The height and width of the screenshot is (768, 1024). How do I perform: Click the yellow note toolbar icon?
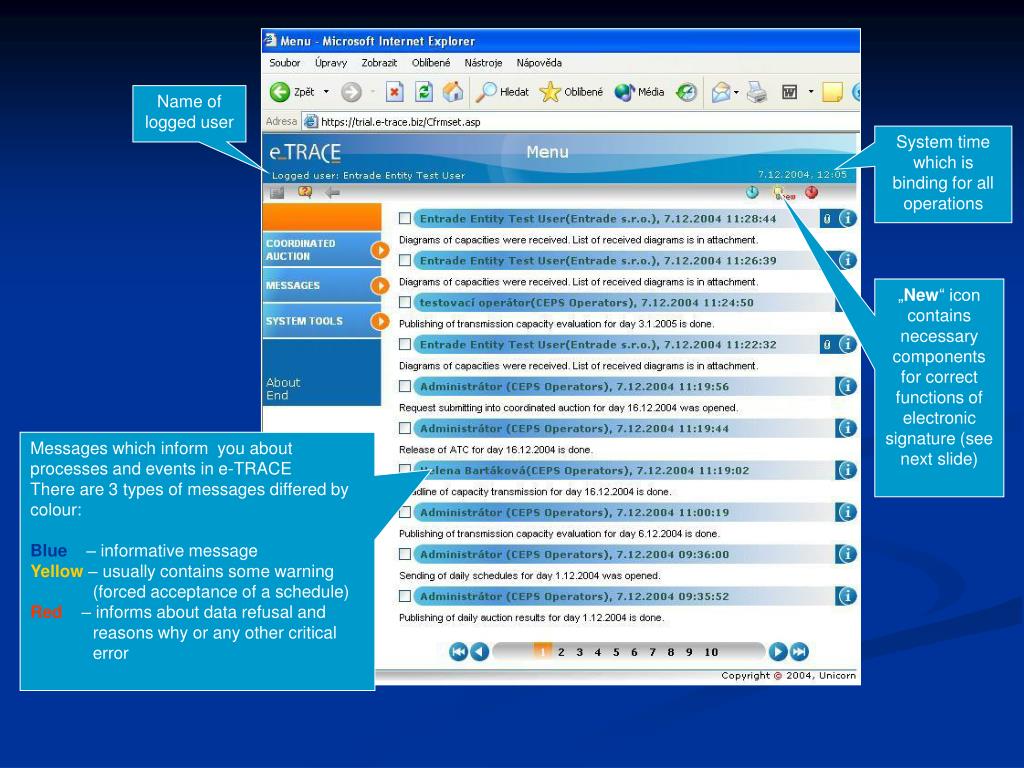832,92
